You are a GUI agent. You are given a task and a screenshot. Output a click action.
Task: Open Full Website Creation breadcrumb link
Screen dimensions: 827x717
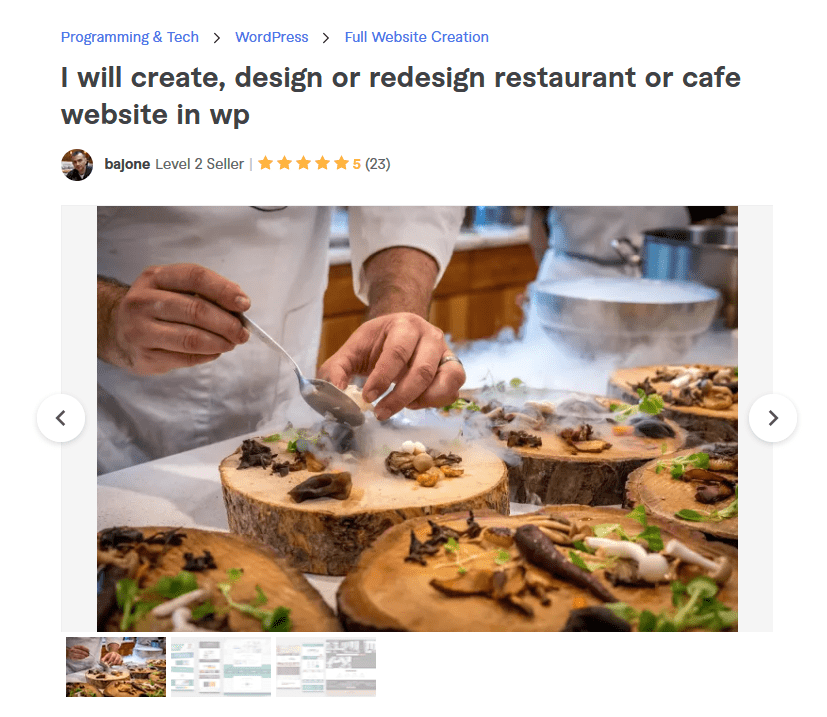pyautogui.click(x=417, y=37)
